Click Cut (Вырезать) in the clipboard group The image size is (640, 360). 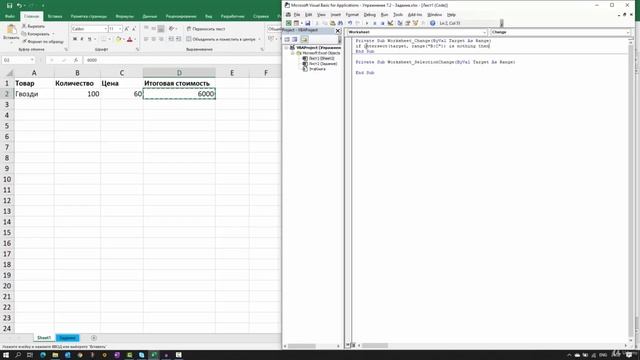[x=33, y=26]
